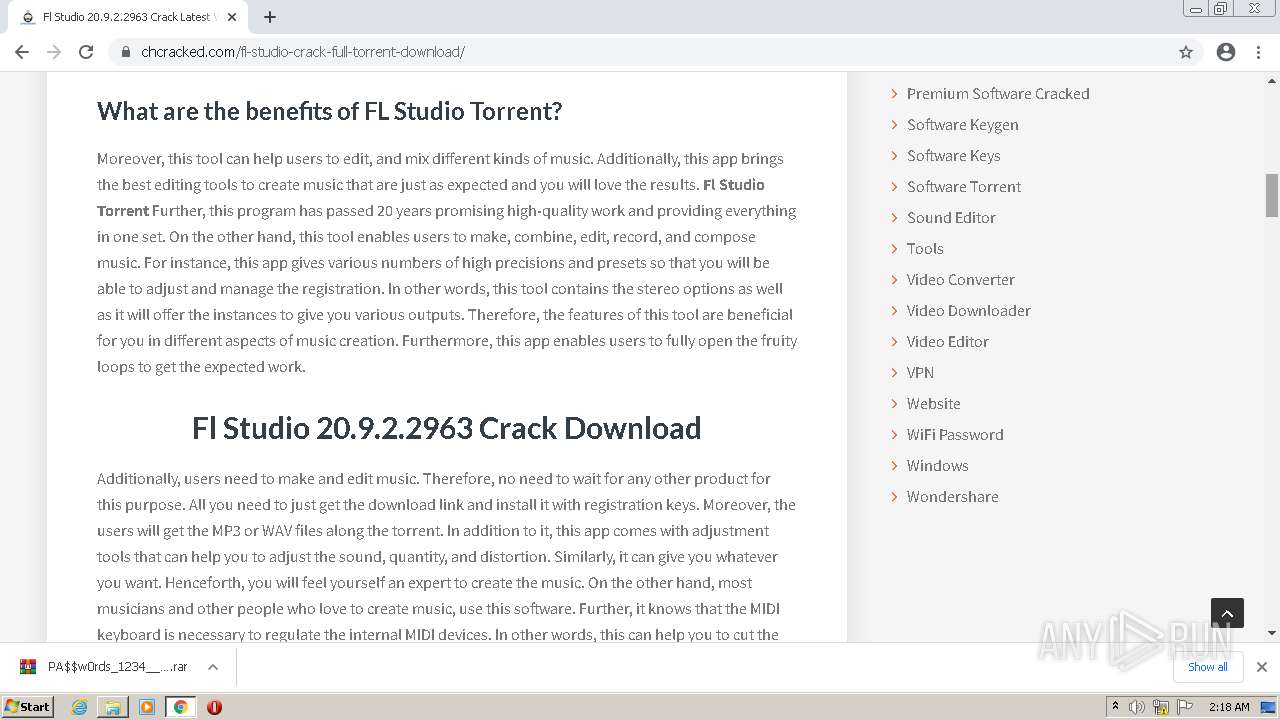Open Website category link

click(x=933, y=404)
